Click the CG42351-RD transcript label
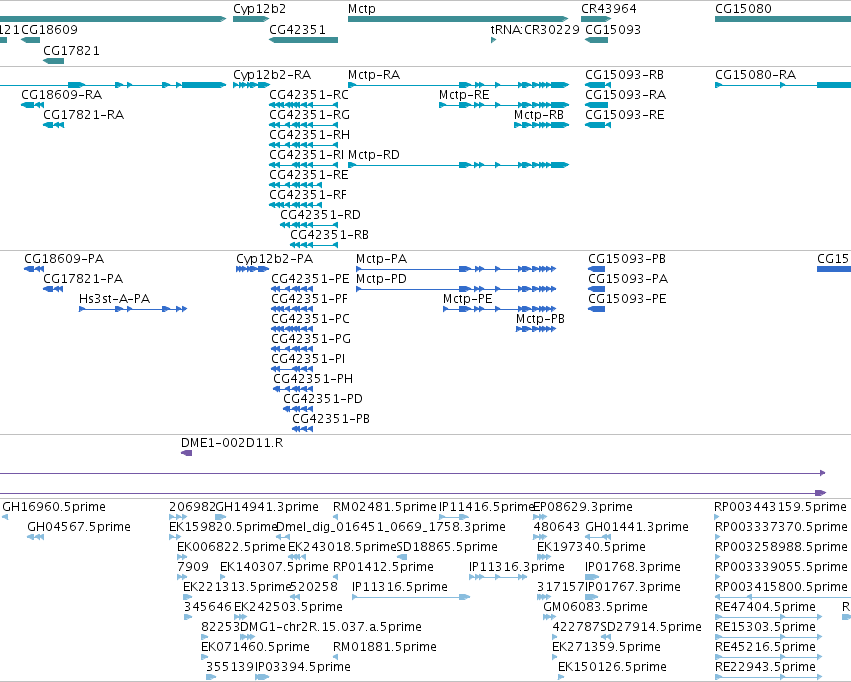Viewport: 851px width, 682px height. pyautogui.click(x=320, y=215)
